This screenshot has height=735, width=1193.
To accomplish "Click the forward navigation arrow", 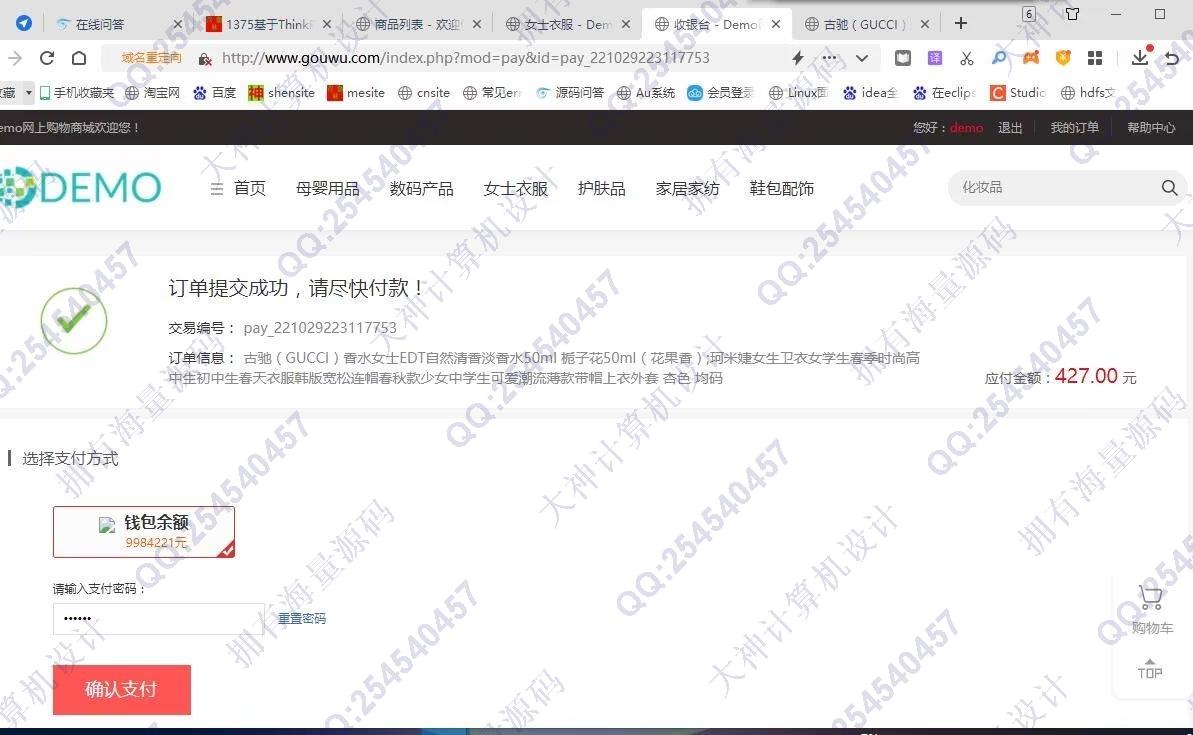I will [14, 58].
